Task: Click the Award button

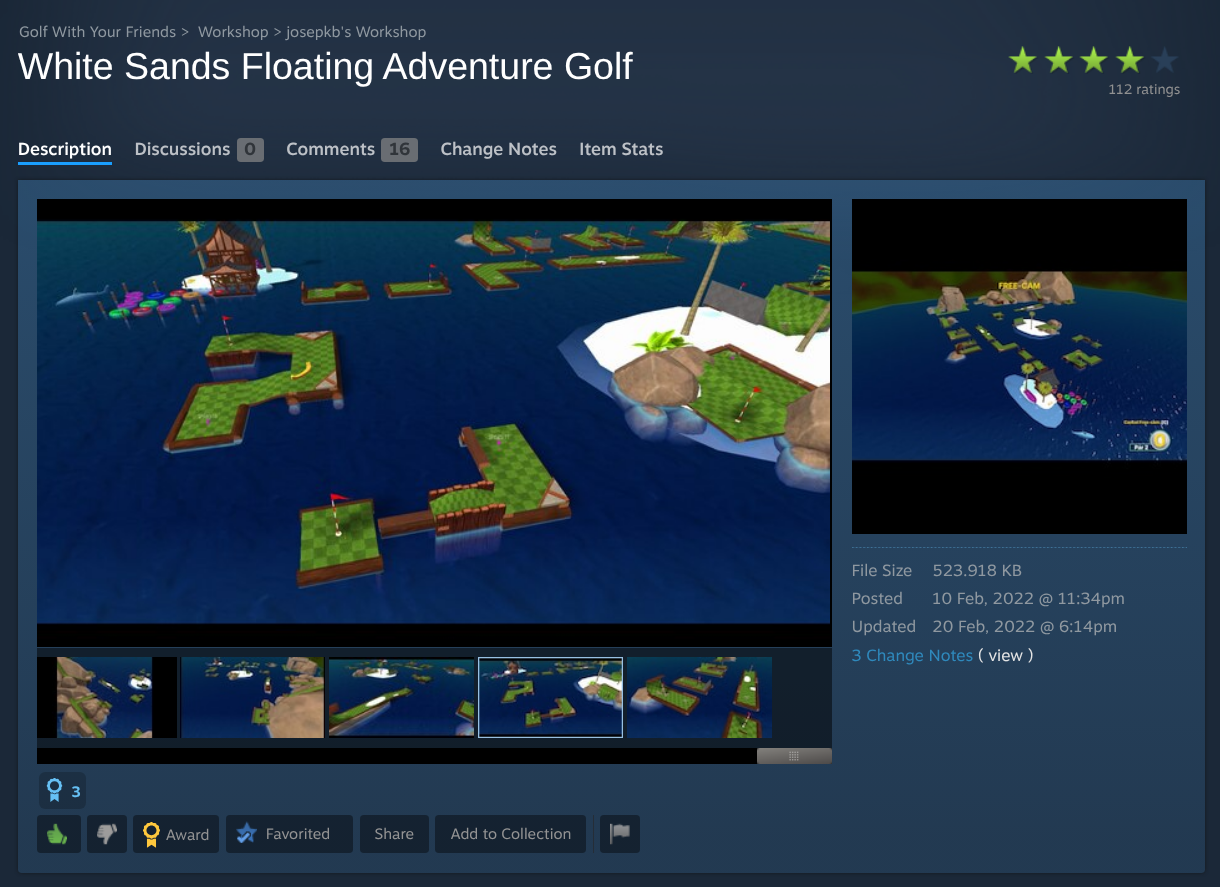Action: (176, 834)
